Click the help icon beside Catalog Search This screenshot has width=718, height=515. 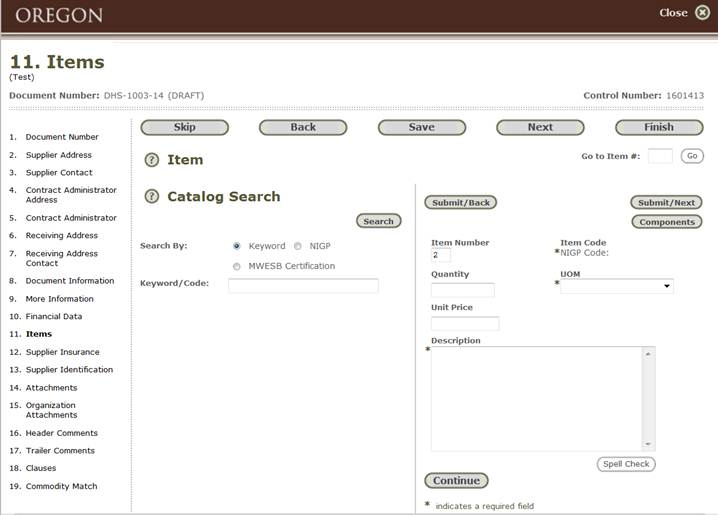click(152, 197)
